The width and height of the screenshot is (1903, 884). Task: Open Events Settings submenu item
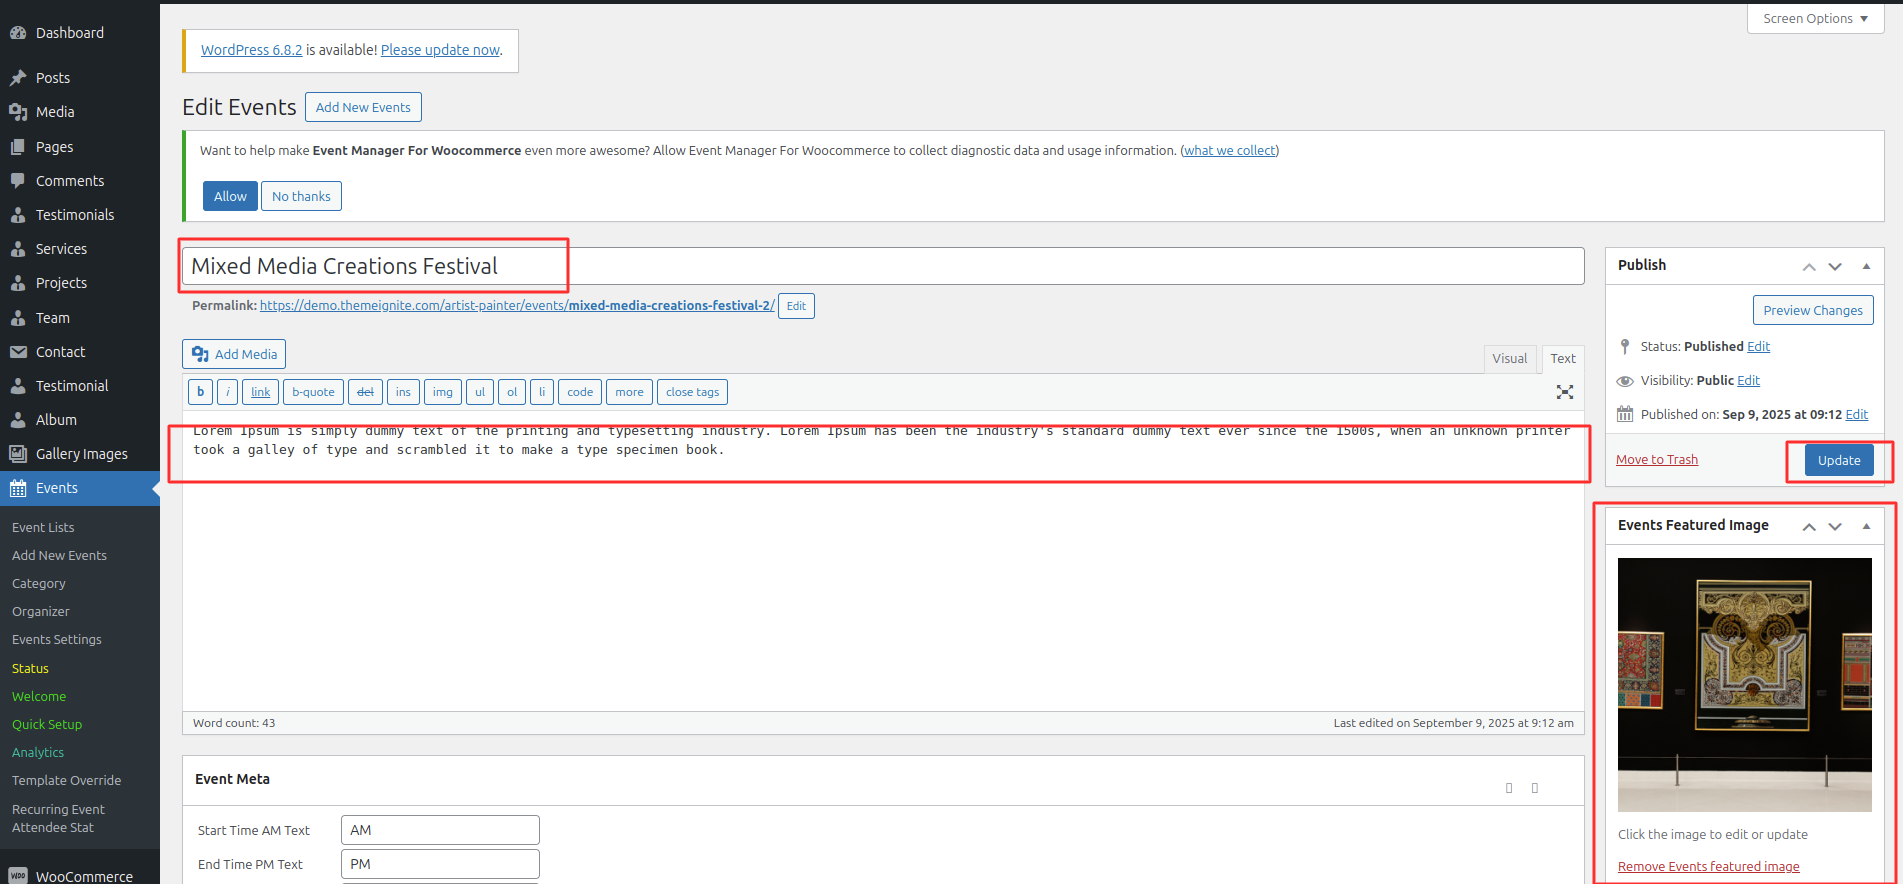[57, 640]
